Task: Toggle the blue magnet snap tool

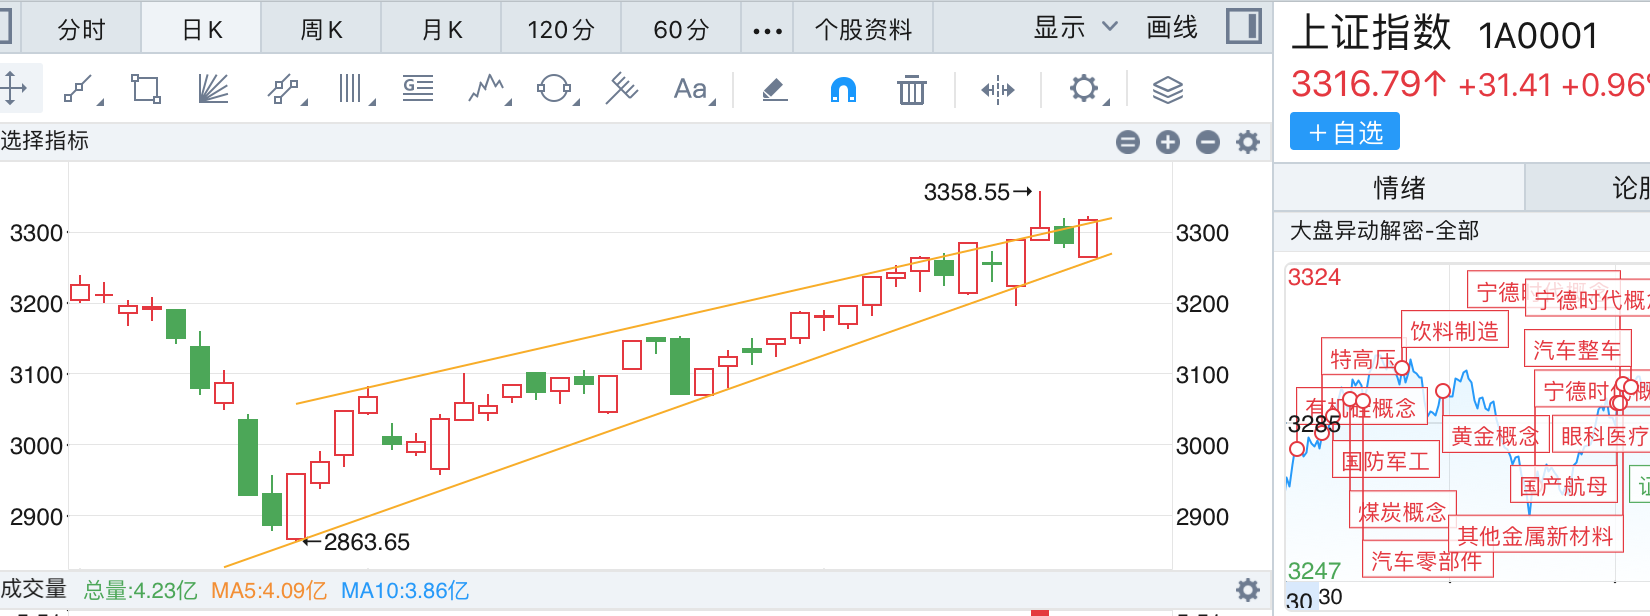Action: (843, 91)
